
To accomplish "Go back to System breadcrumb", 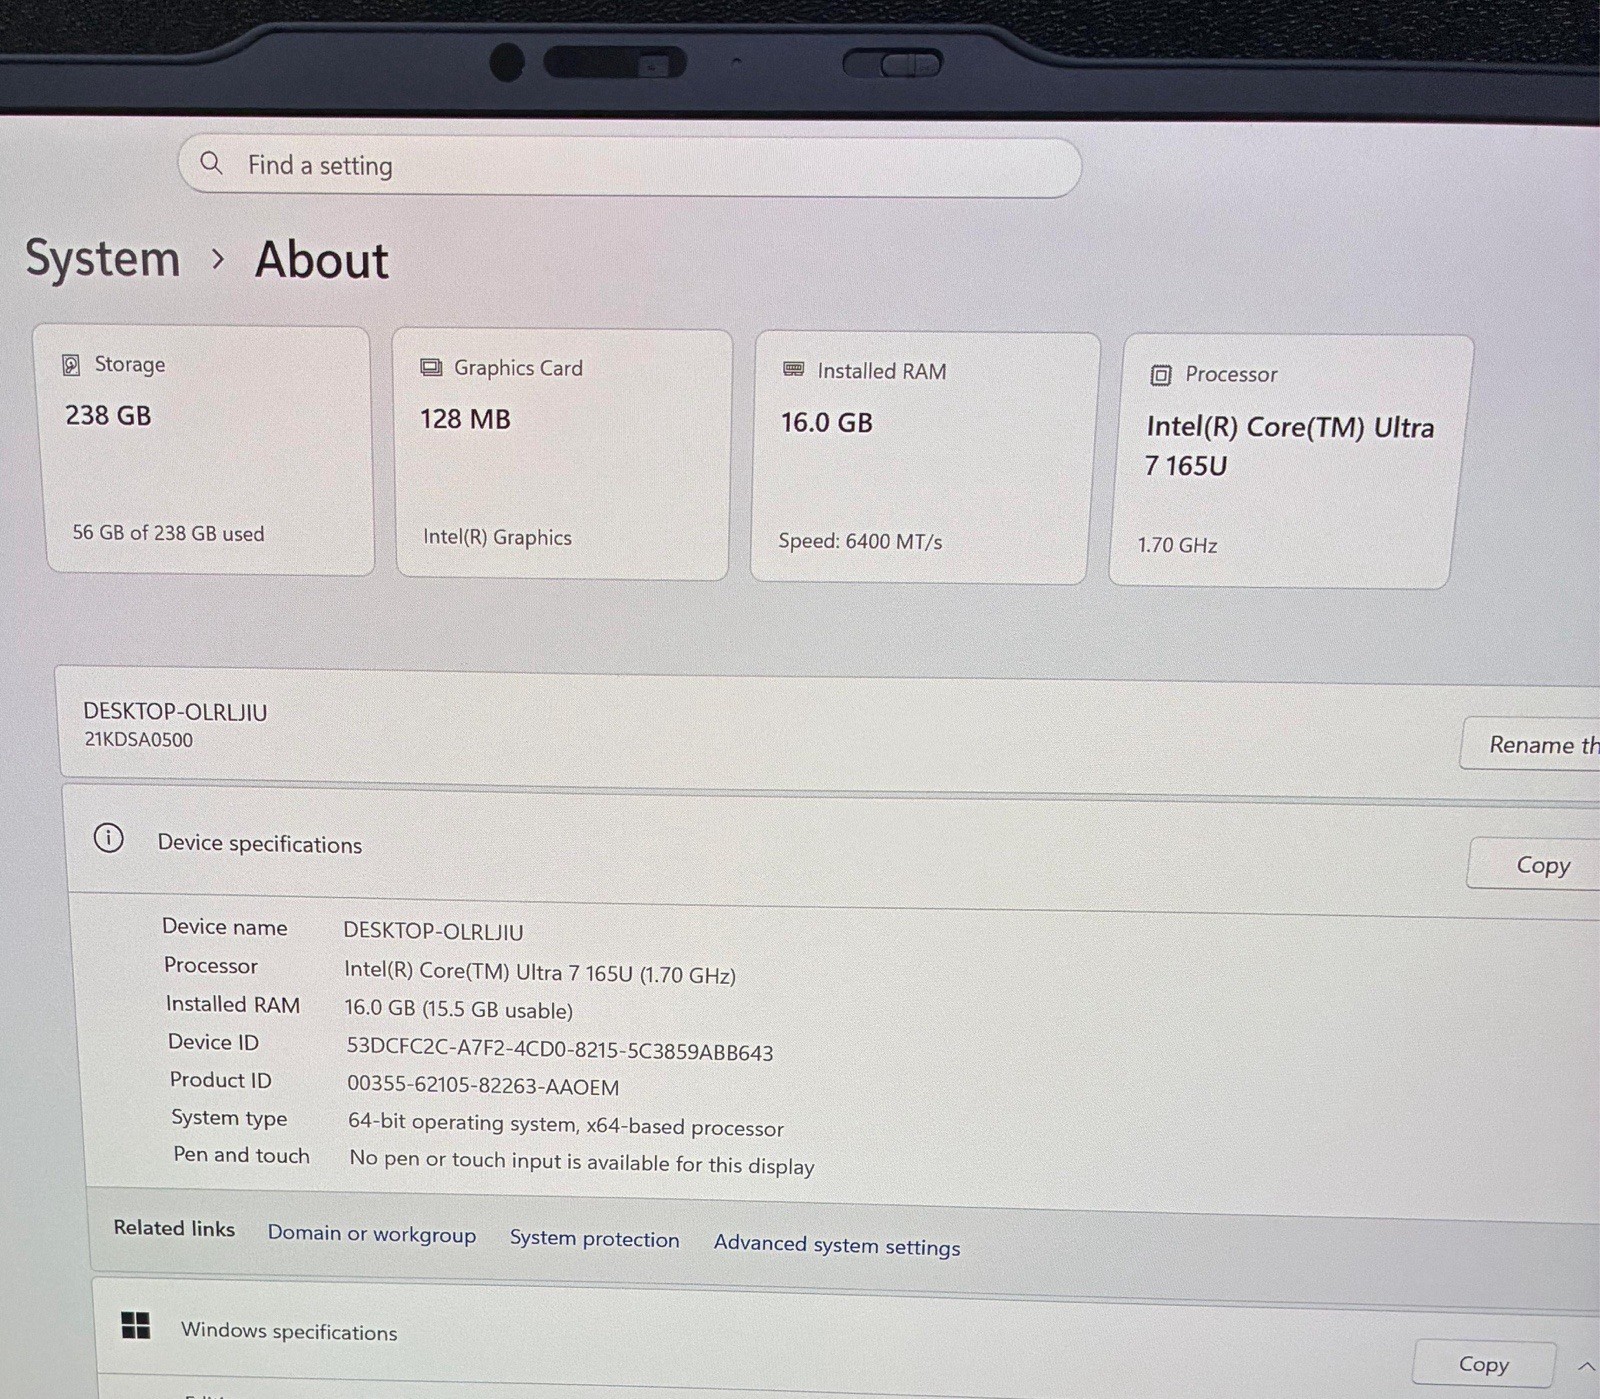I will 103,259.
